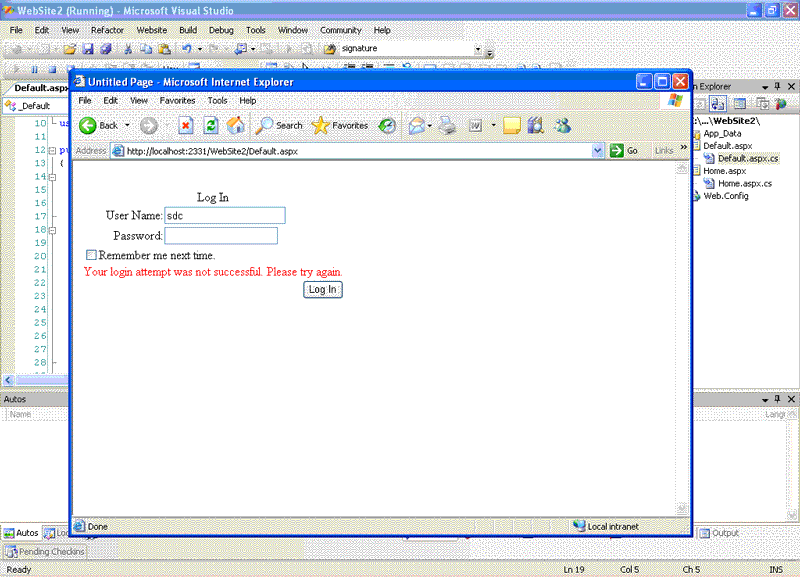Click the Edit with Word icon in IE
The width and height of the screenshot is (800, 577).
[x=475, y=126]
